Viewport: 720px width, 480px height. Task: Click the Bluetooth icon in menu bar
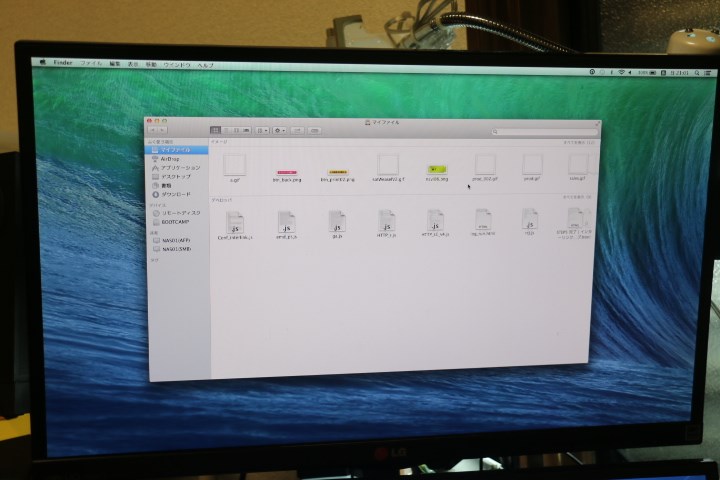(612, 73)
